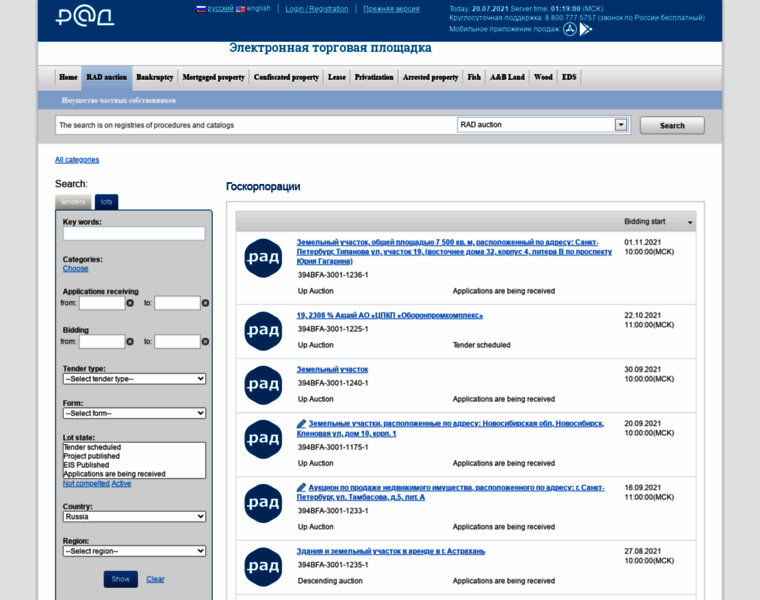The width and height of the screenshot is (760, 600).
Task: Clear the Bidding 'to' date
Action: point(206,342)
